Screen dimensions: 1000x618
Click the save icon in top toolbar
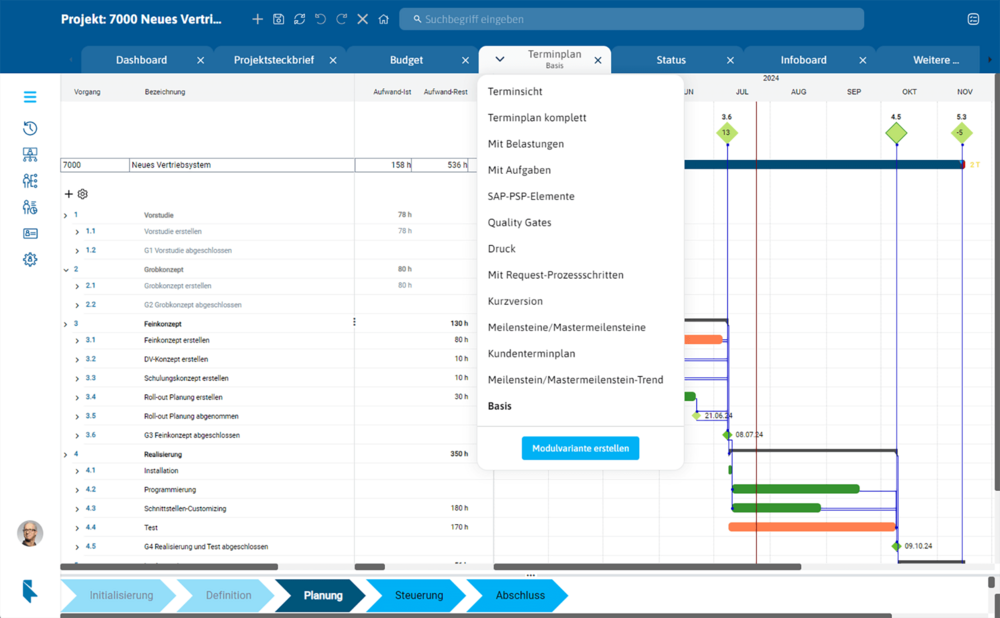coord(278,19)
